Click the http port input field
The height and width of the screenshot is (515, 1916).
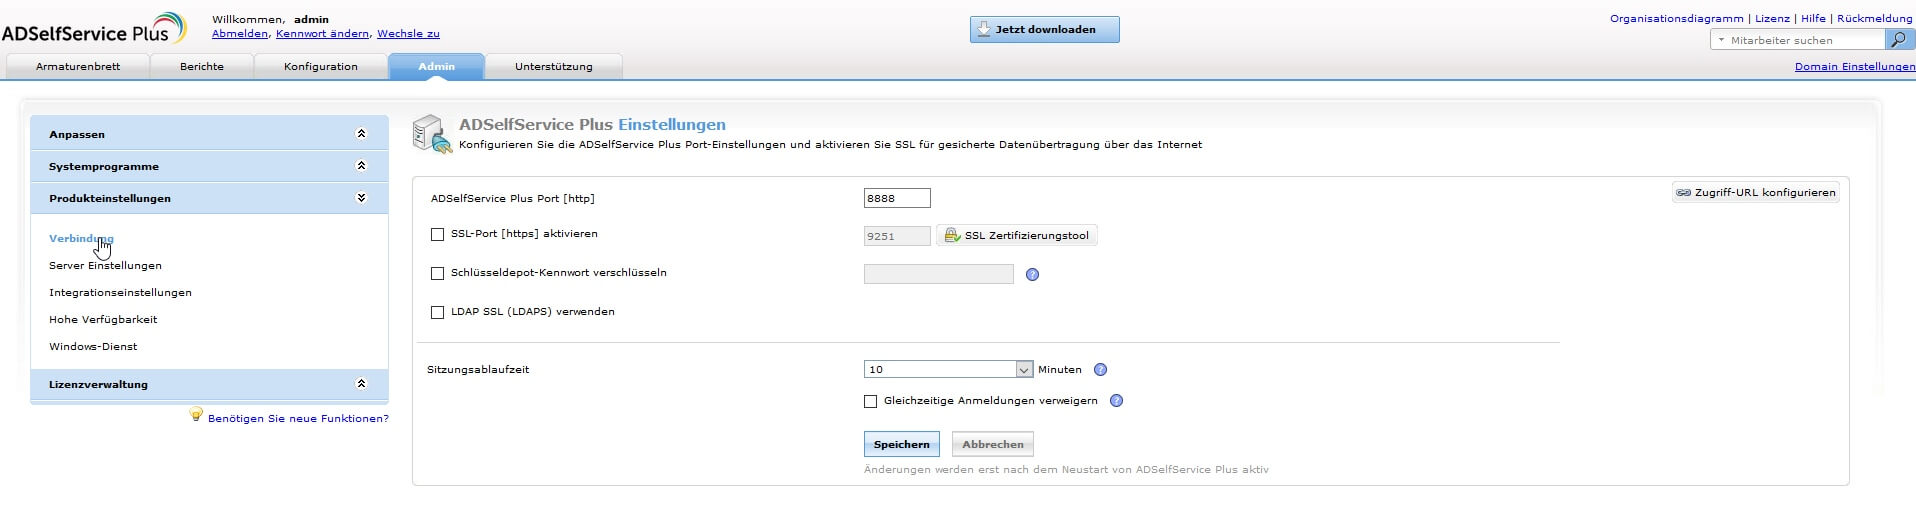click(897, 198)
